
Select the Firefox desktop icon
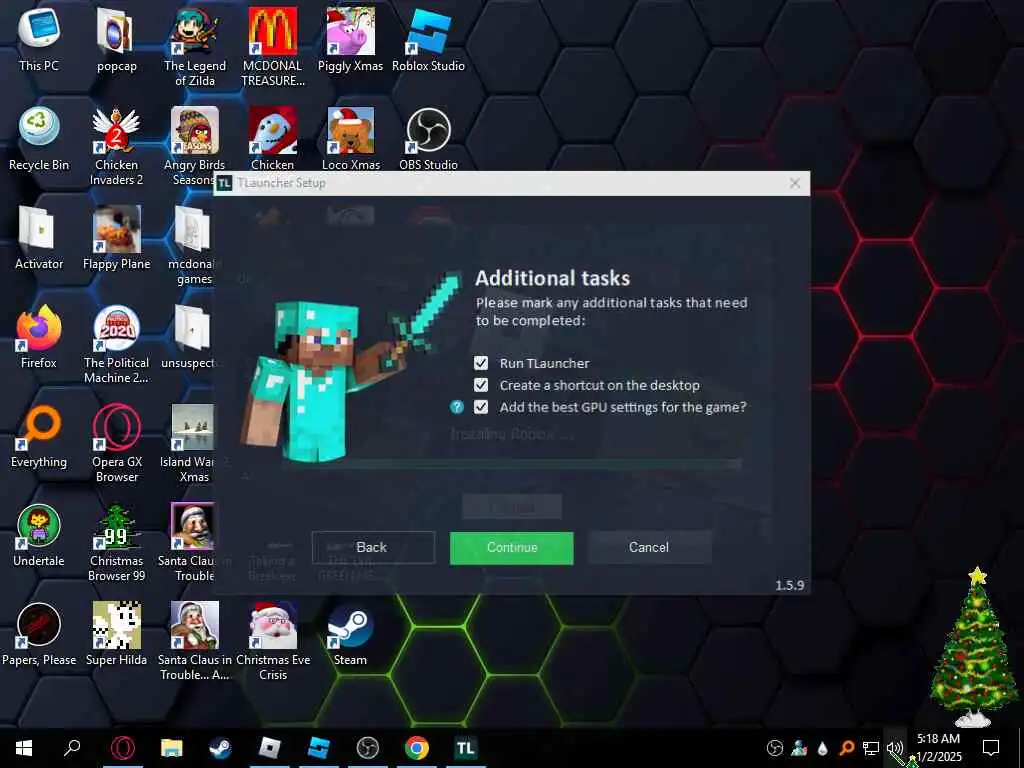click(39, 337)
